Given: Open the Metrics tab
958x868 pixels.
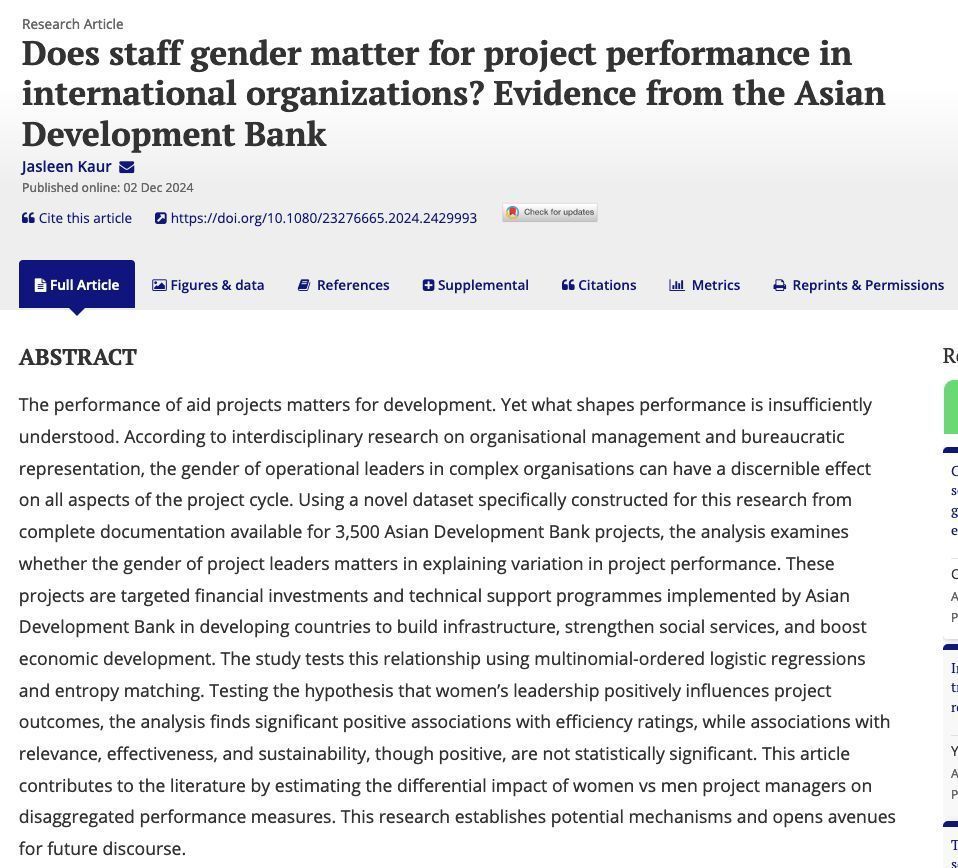Looking at the screenshot, I should click(x=704, y=285).
